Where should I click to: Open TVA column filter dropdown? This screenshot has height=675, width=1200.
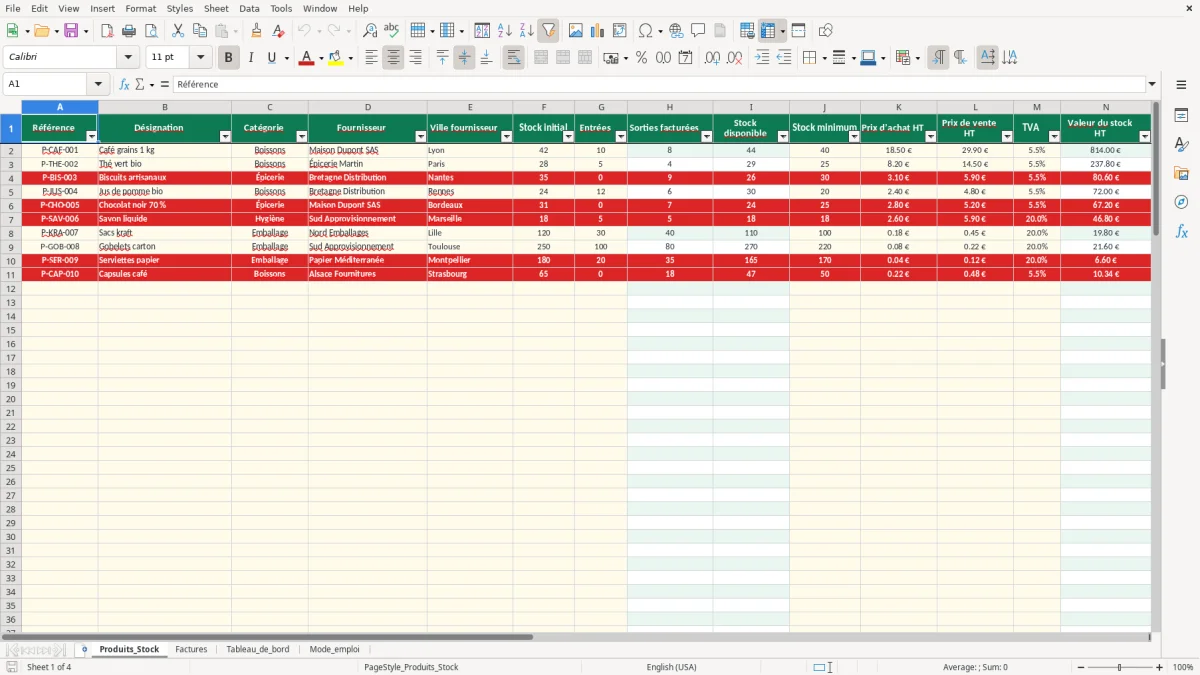(x=1054, y=137)
